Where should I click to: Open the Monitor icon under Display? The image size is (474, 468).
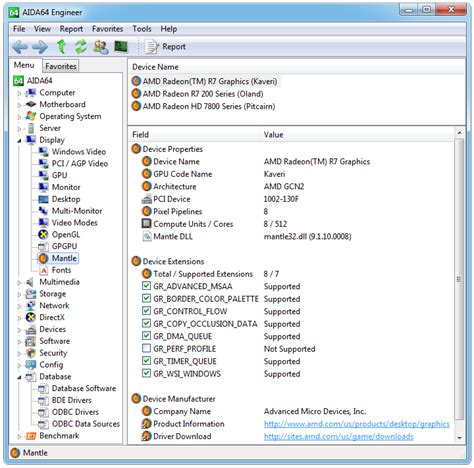coord(43,187)
